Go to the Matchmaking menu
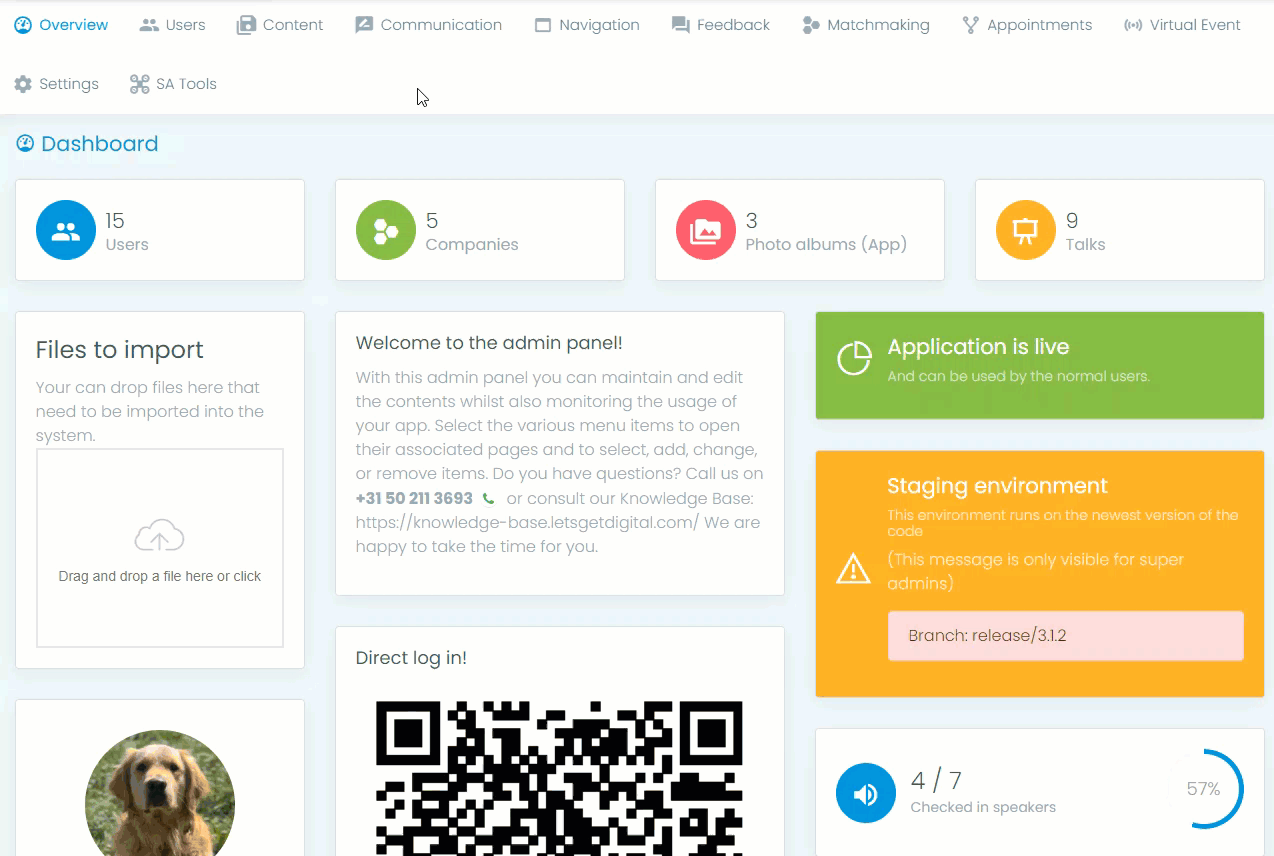 tap(866, 25)
